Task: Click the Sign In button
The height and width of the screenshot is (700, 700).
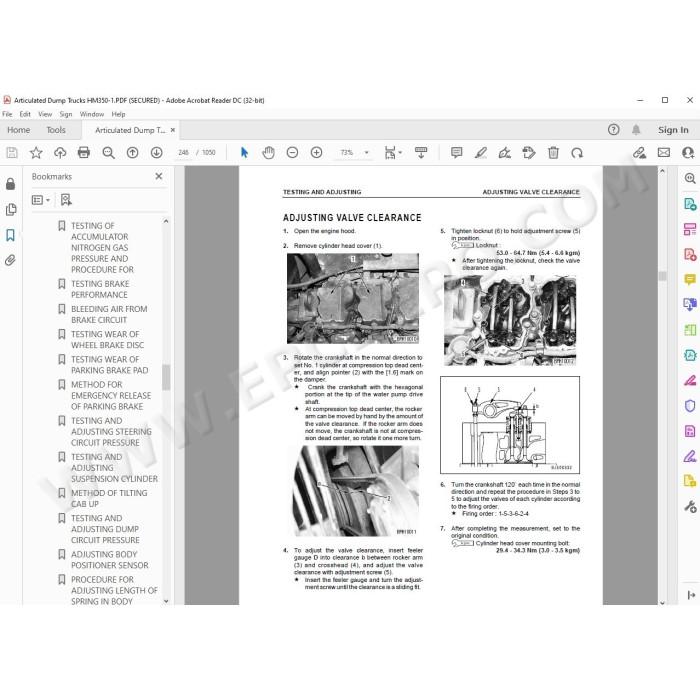Action: click(x=673, y=130)
